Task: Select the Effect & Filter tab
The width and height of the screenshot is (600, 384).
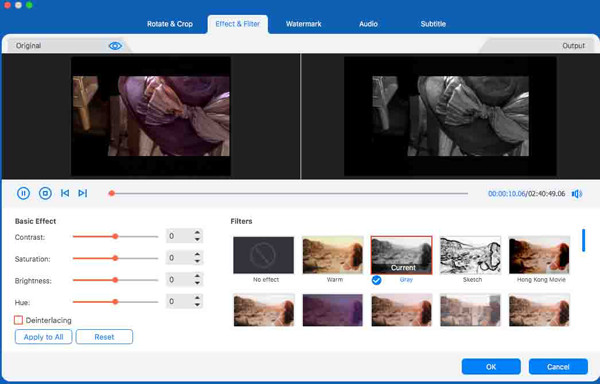Action: click(x=238, y=24)
